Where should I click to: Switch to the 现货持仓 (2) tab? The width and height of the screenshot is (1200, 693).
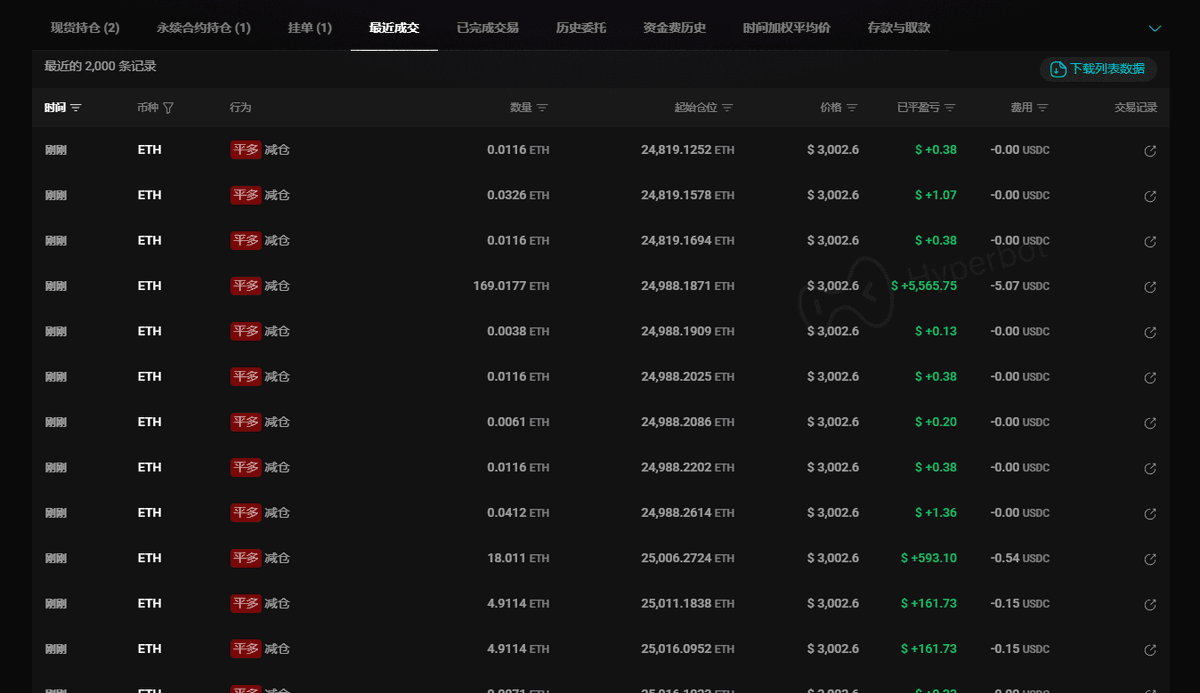coord(83,28)
